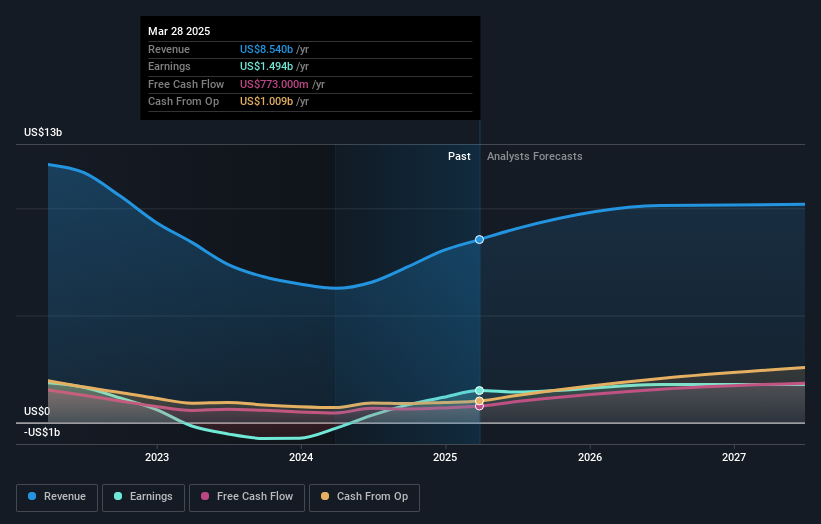Screen dimensions: 821x524
Task: Click the US$1.009b cash from op value
Action: 267,102
